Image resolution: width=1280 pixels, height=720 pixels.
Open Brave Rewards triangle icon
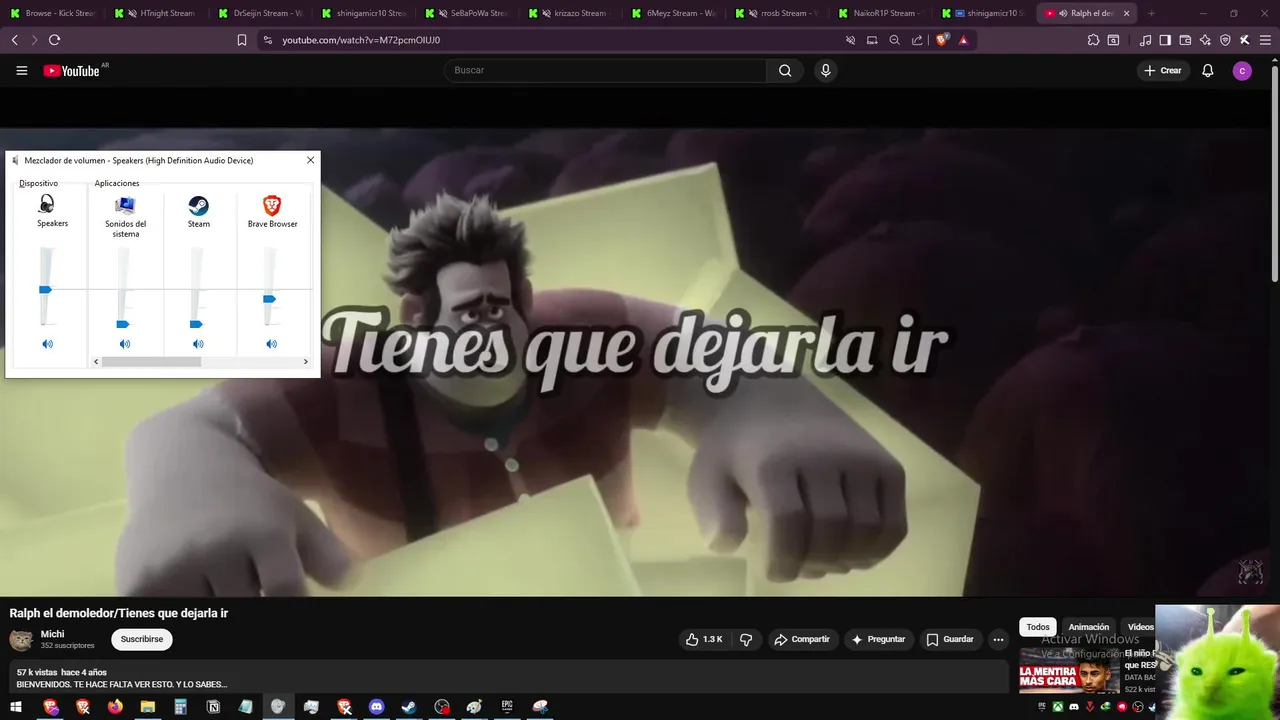963,40
